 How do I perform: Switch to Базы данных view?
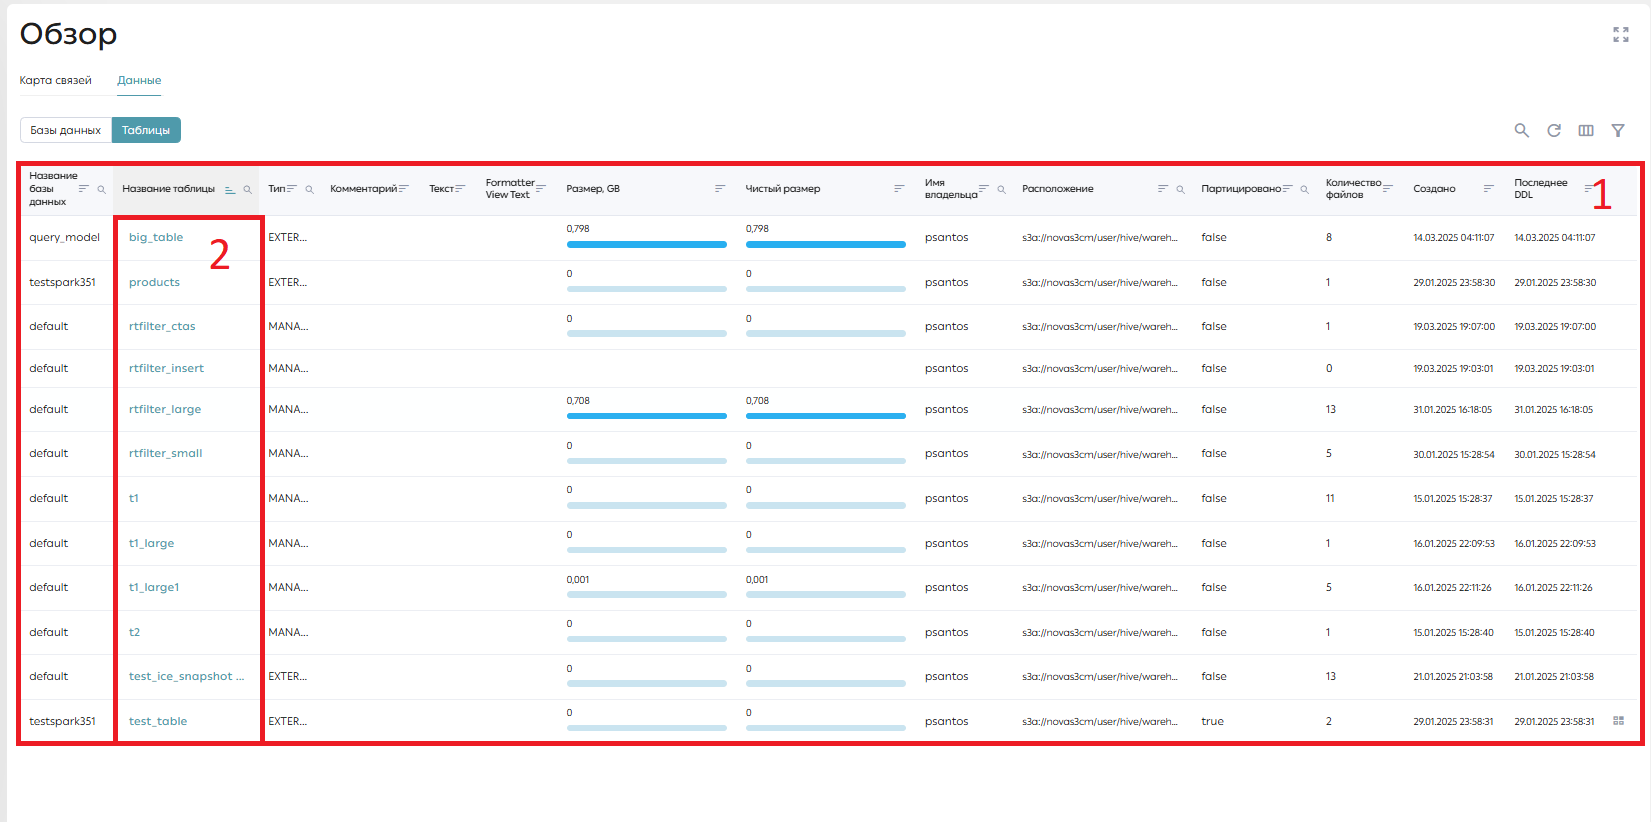66,130
